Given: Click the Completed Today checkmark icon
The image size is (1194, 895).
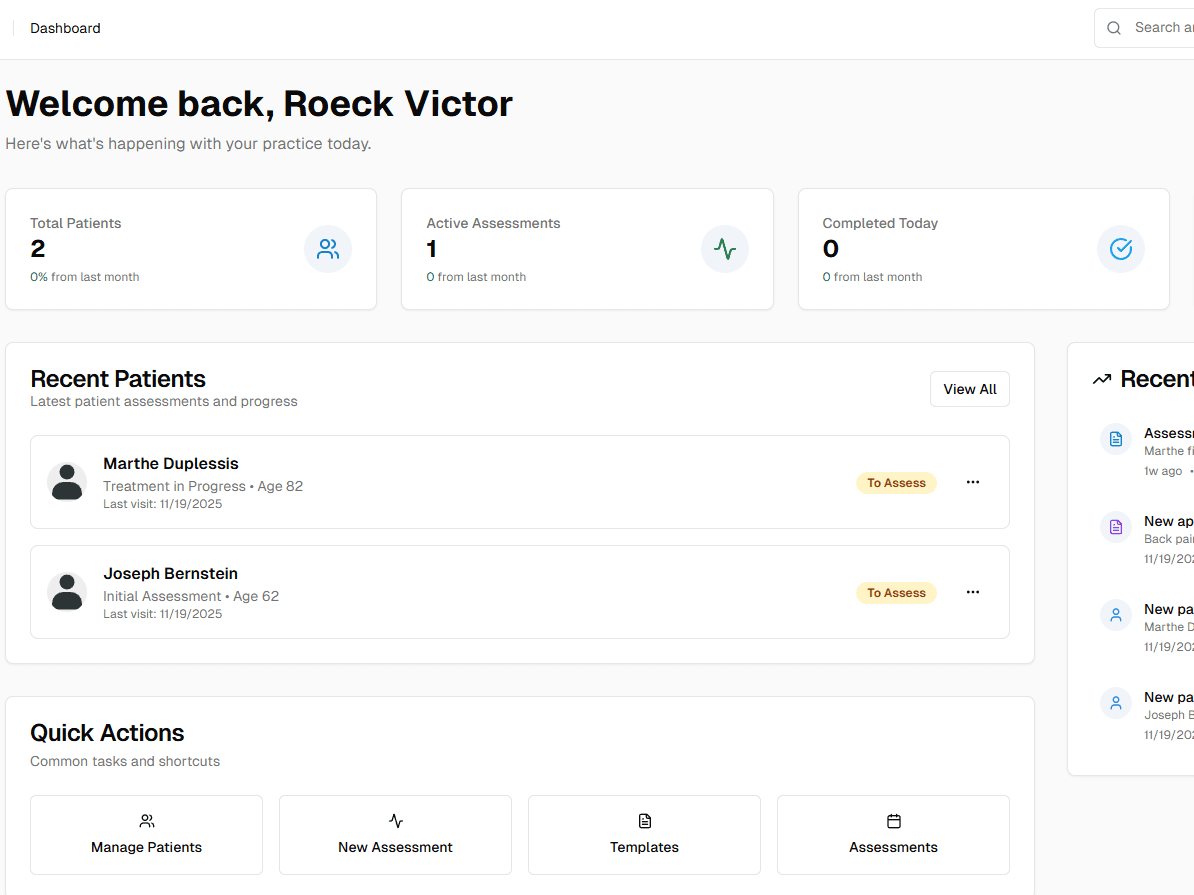Looking at the screenshot, I should click(1121, 249).
